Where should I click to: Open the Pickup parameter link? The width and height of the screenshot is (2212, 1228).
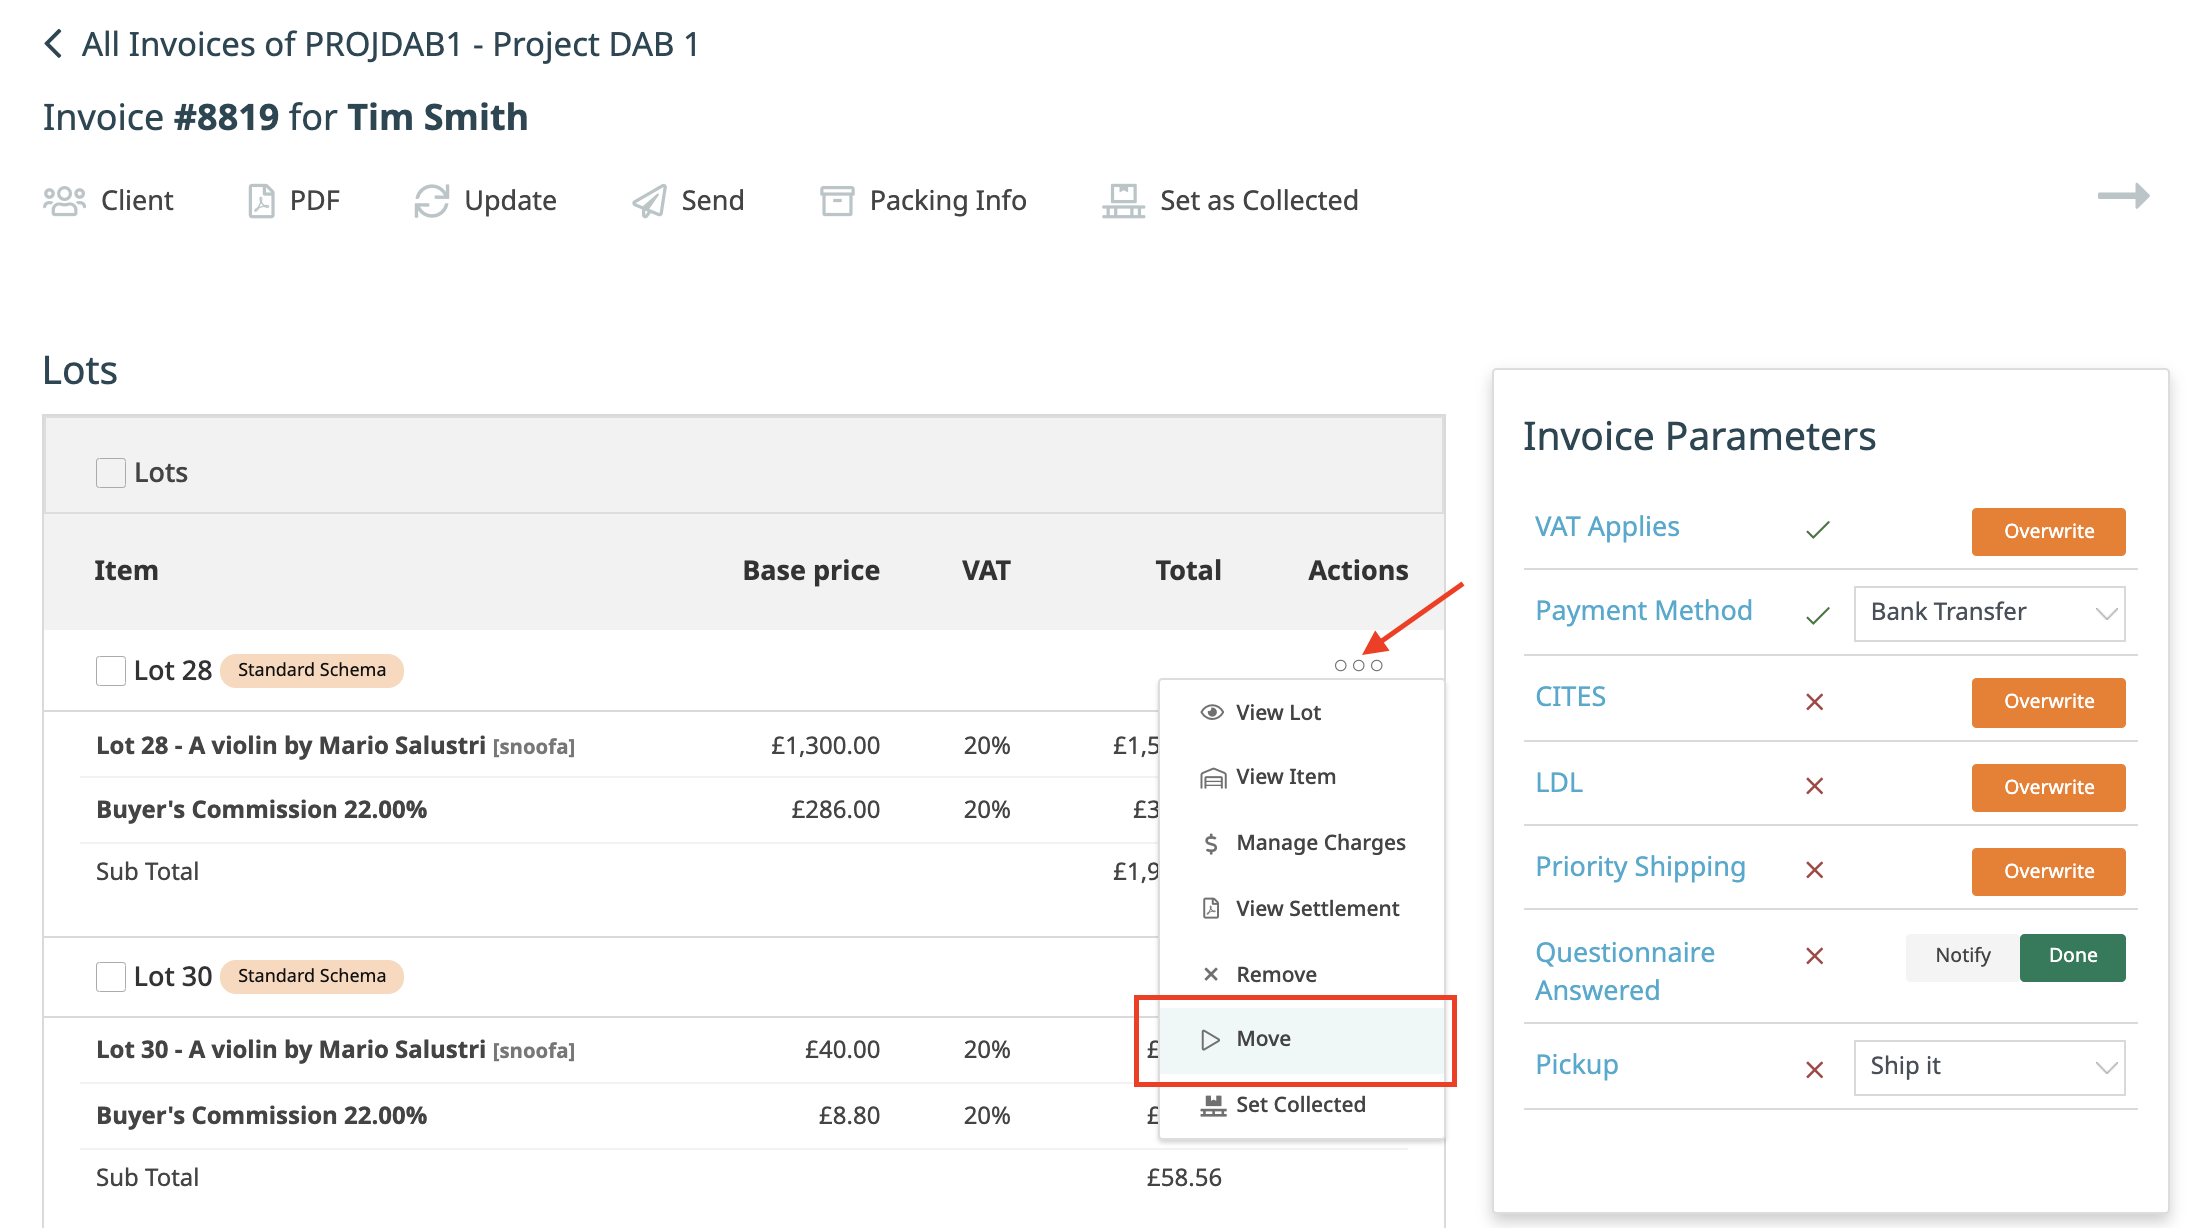point(1576,1065)
